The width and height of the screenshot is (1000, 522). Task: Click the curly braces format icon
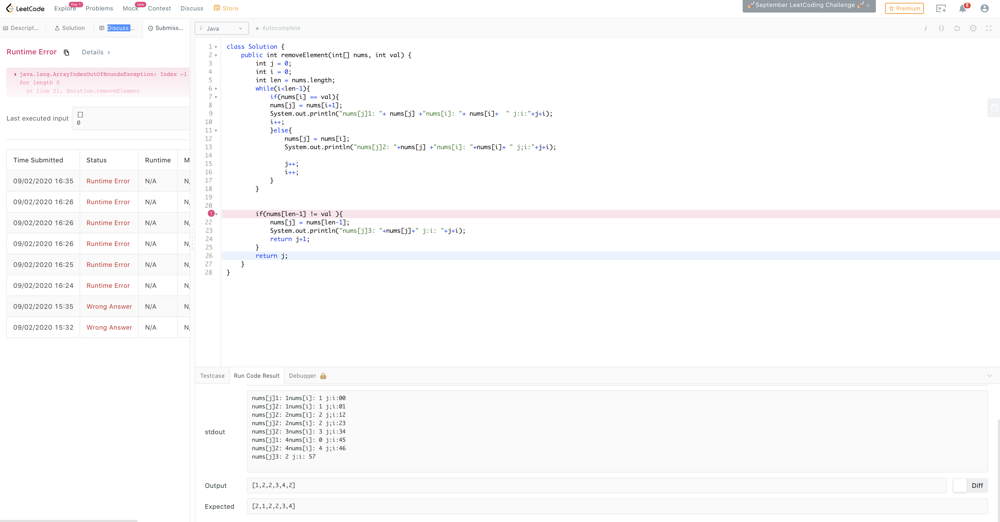(x=941, y=28)
